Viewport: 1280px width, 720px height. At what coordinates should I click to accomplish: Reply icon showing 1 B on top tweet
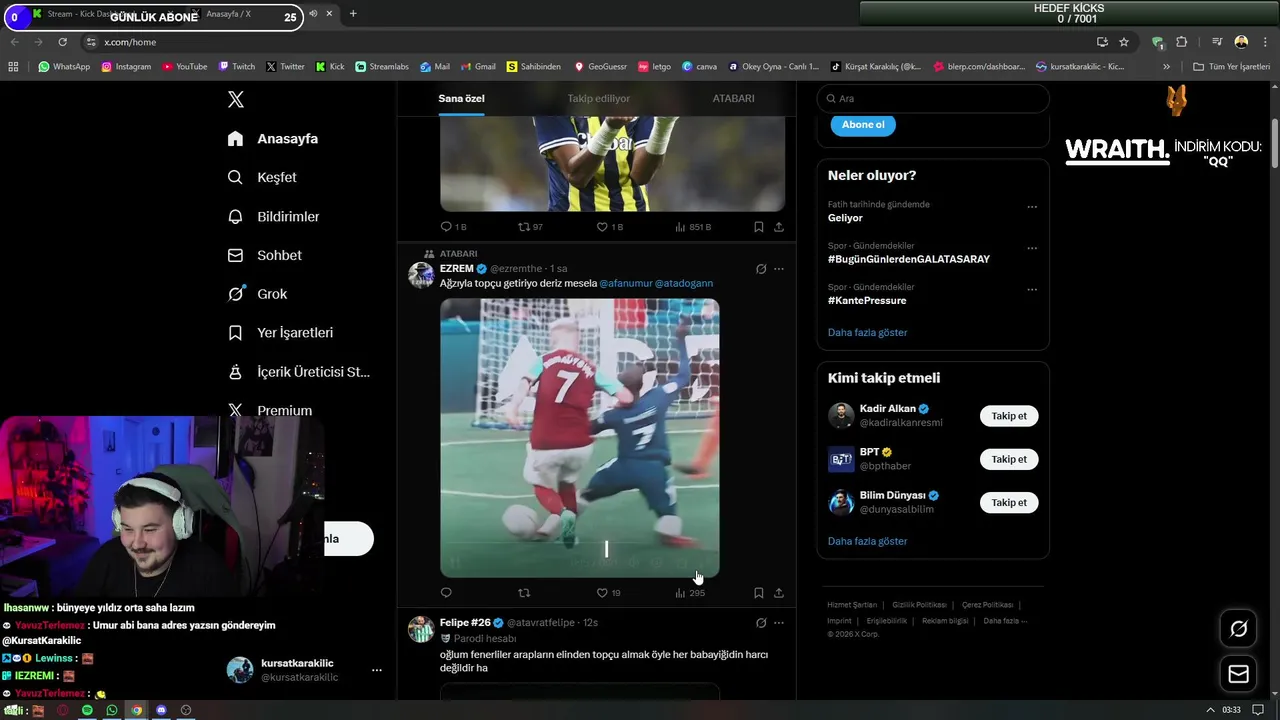point(453,227)
